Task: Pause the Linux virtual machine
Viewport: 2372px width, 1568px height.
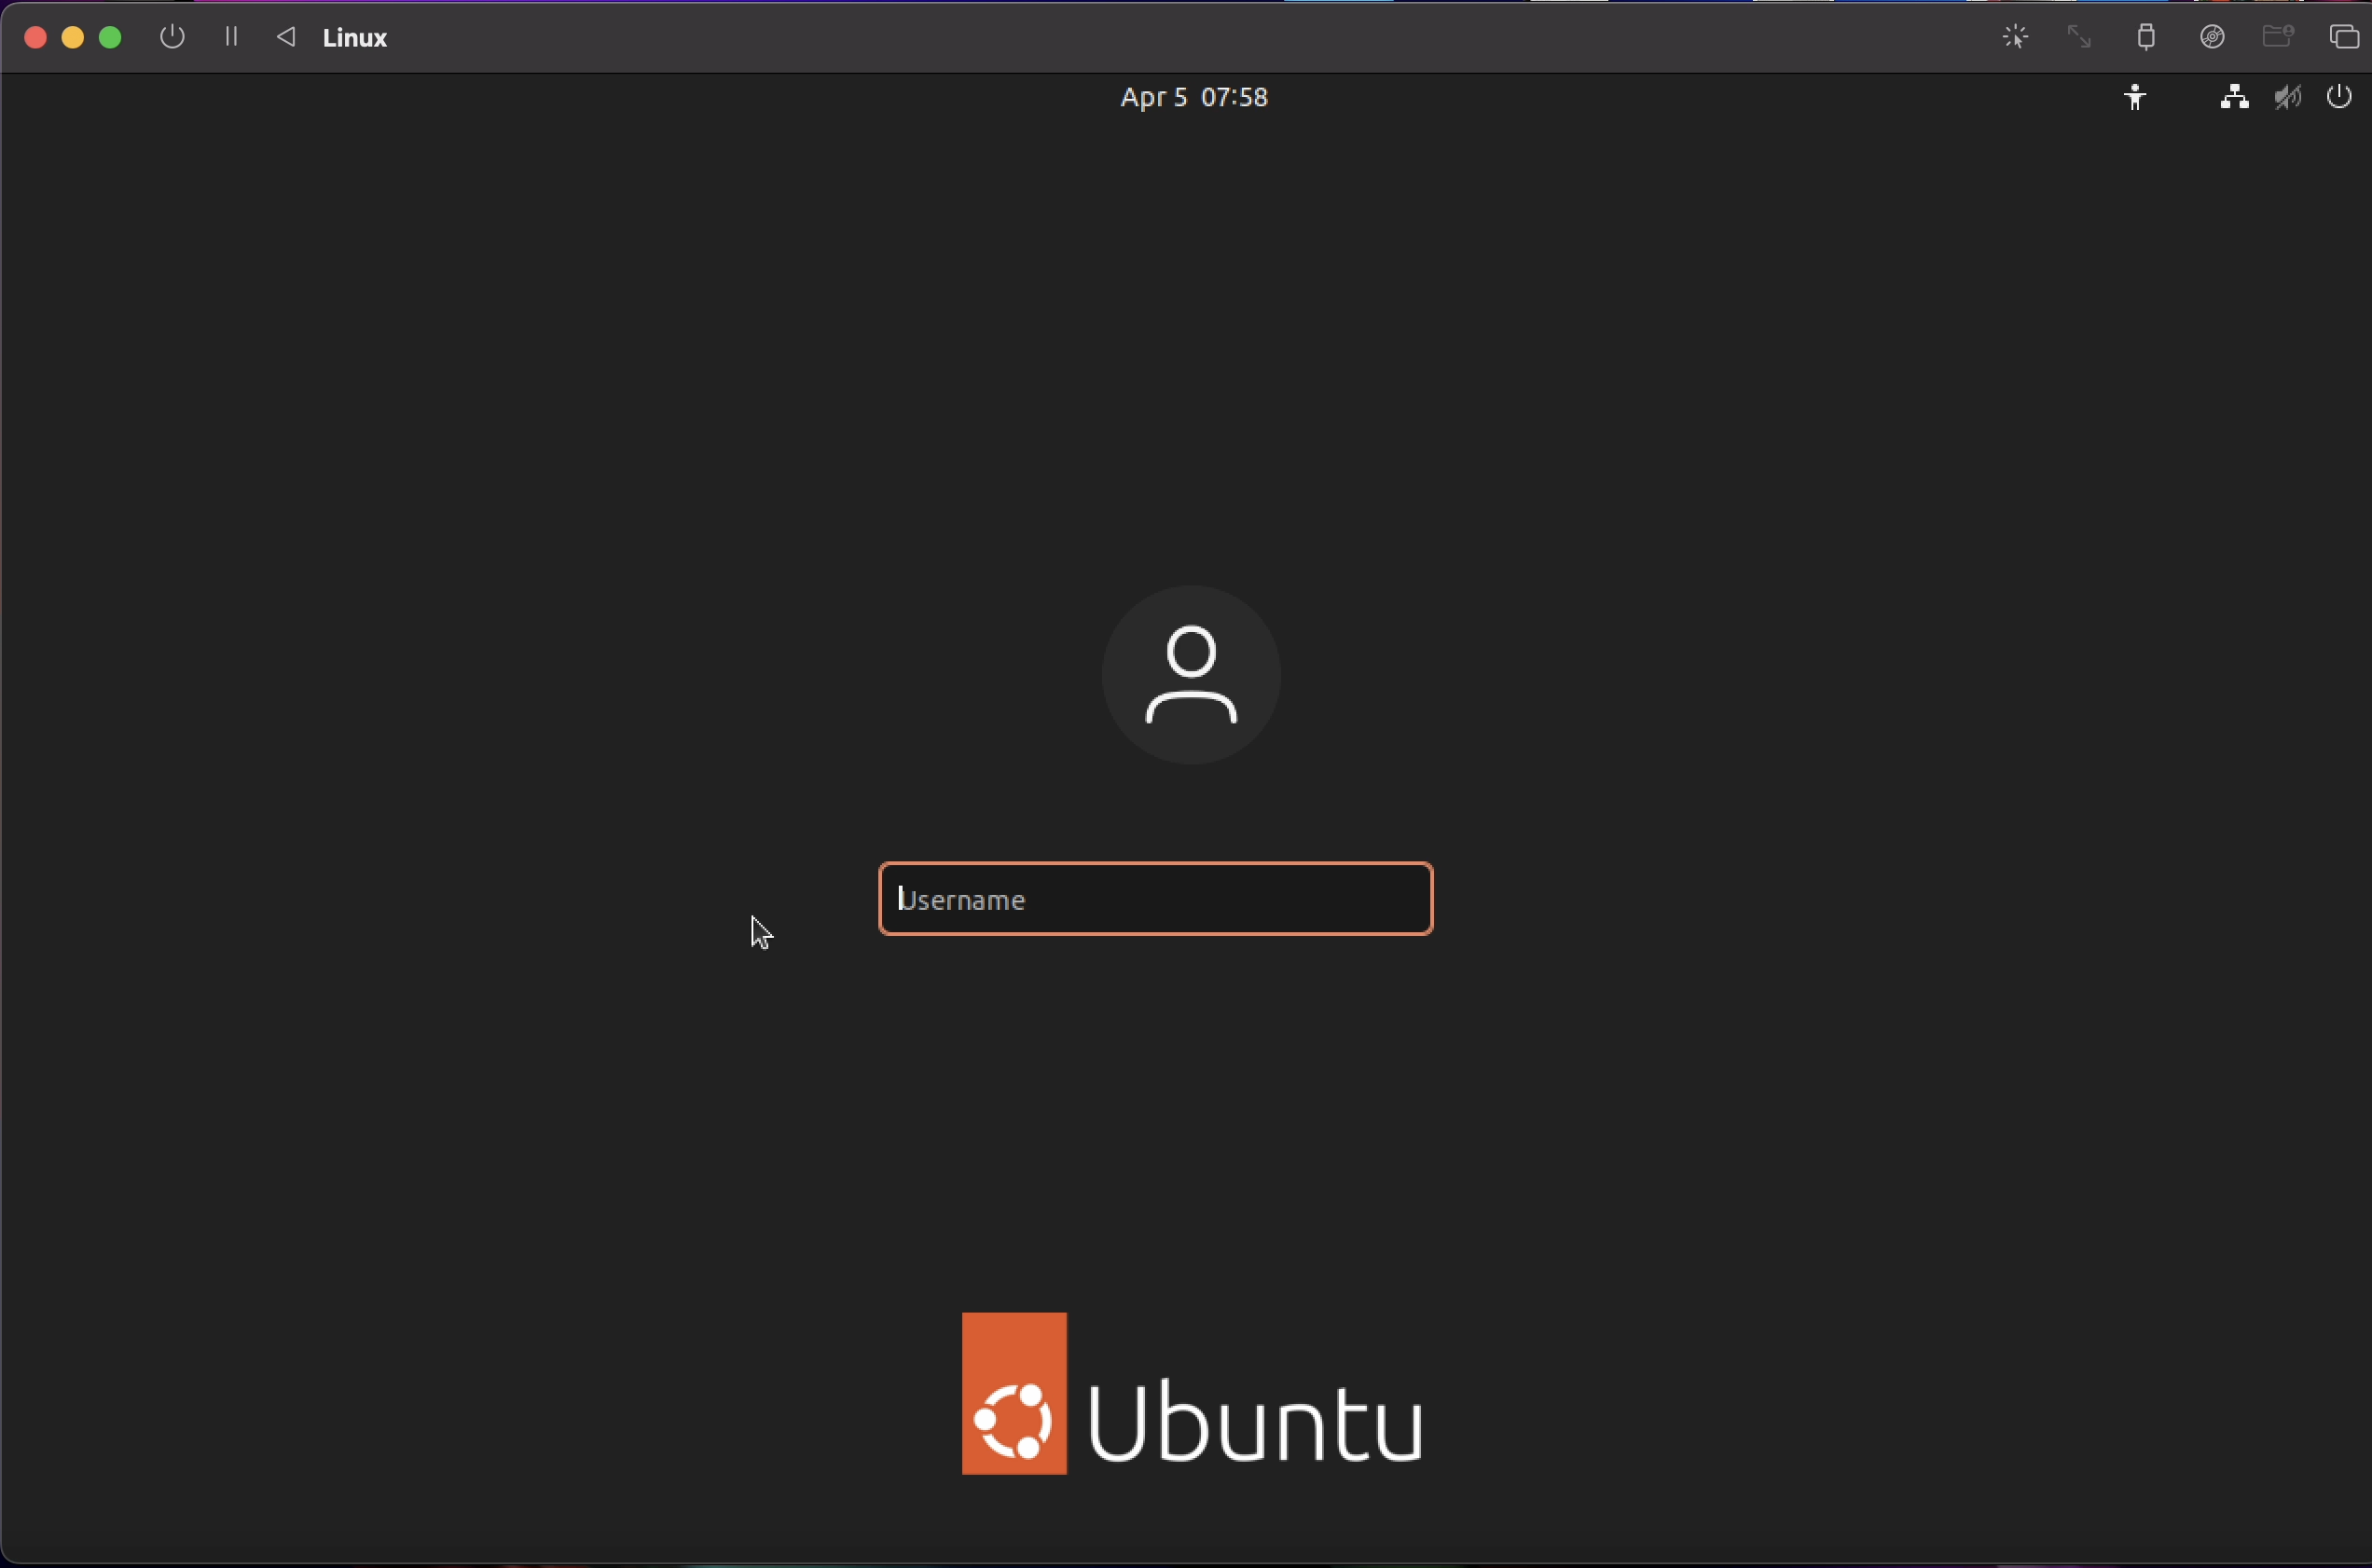Action: (x=231, y=37)
